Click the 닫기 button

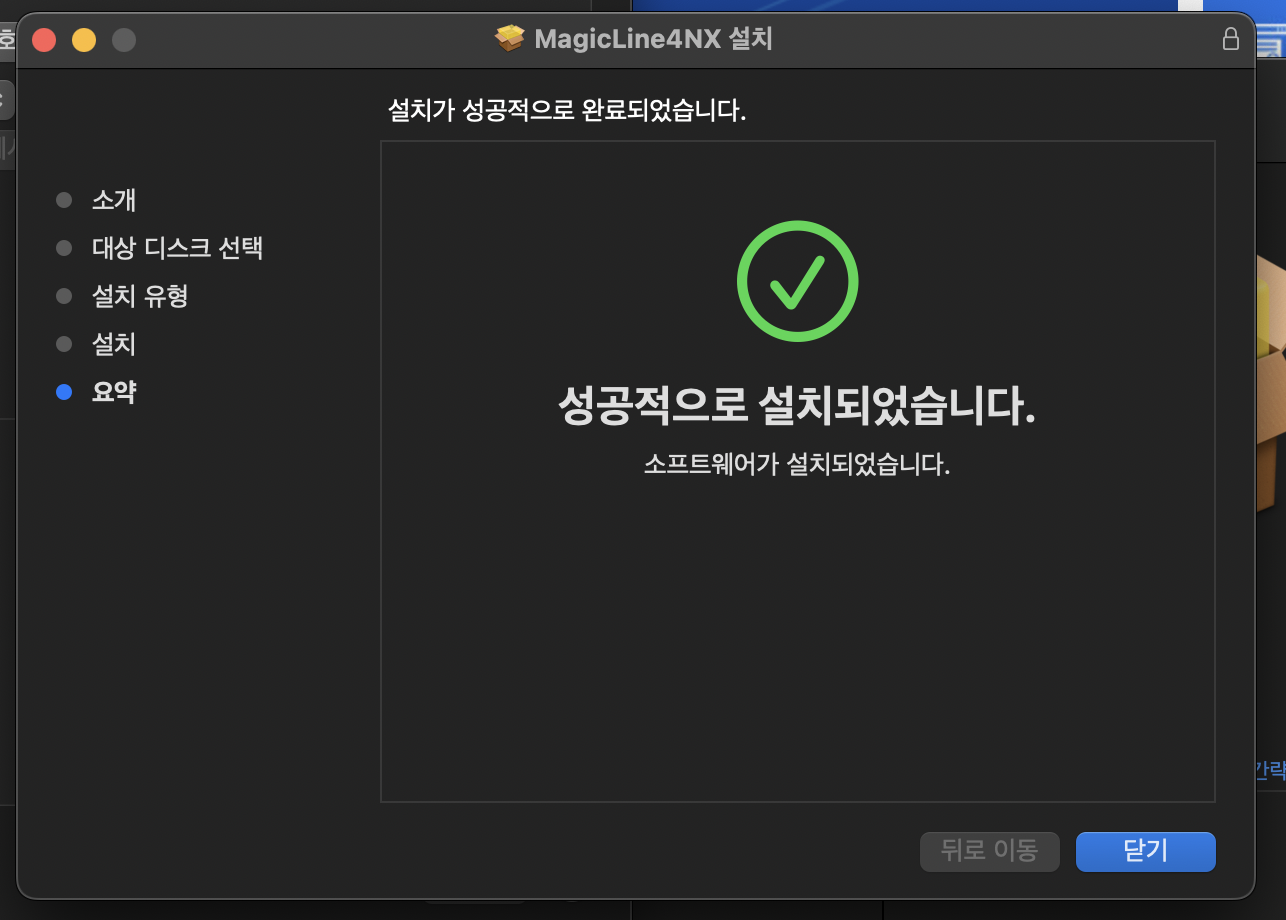[x=1145, y=851]
